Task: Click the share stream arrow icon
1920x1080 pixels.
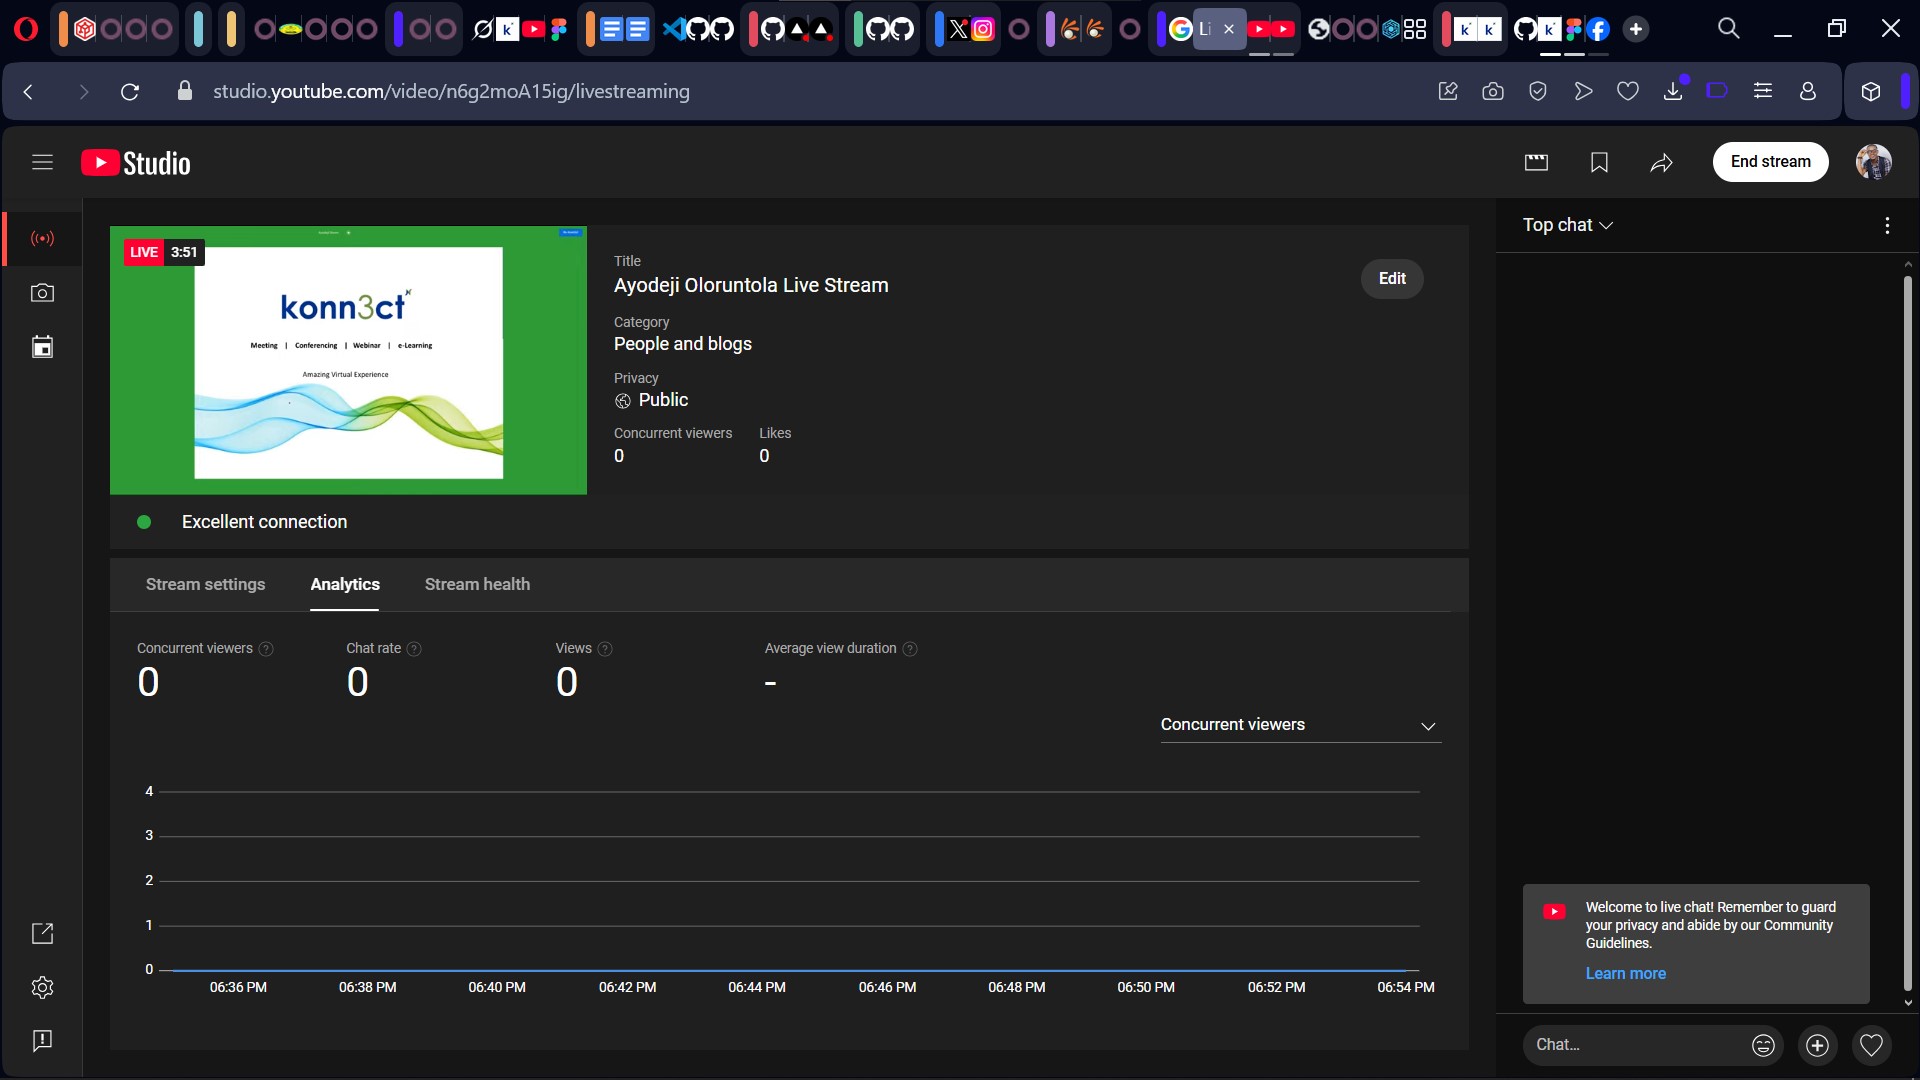Action: [1661, 162]
